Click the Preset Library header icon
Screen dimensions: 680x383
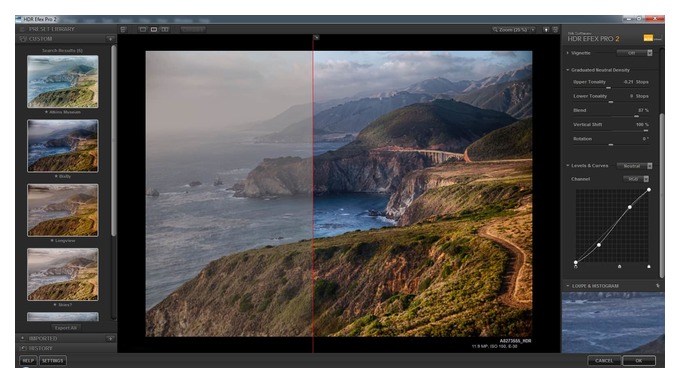pos(23,29)
